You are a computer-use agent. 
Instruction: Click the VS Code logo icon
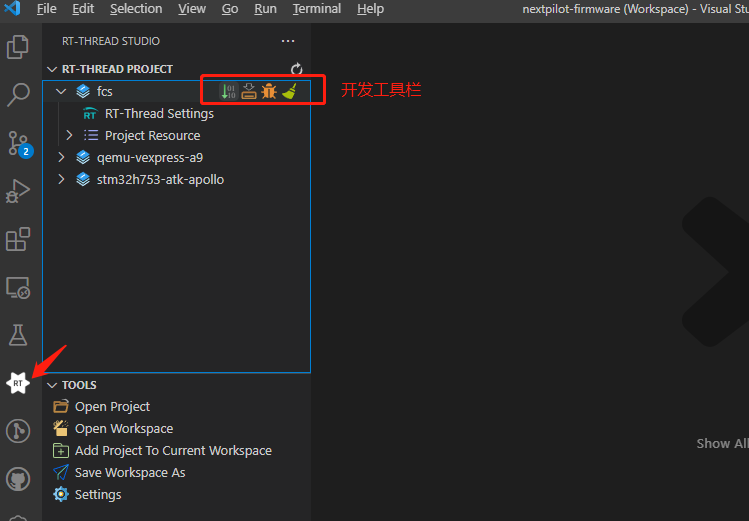[12, 8]
